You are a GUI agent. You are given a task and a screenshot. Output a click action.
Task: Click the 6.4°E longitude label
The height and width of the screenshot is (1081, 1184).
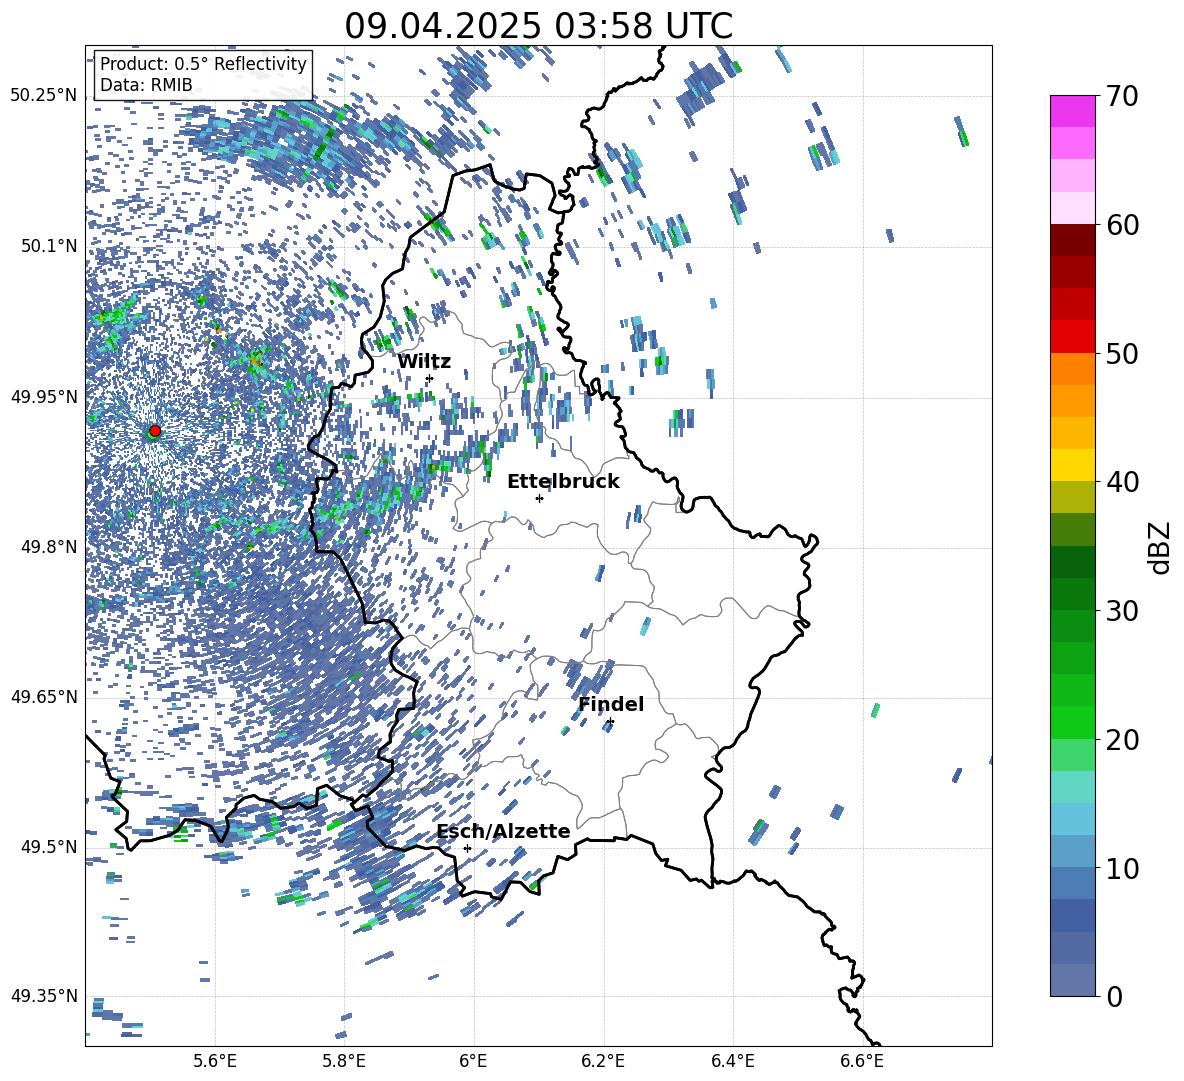point(732,1061)
